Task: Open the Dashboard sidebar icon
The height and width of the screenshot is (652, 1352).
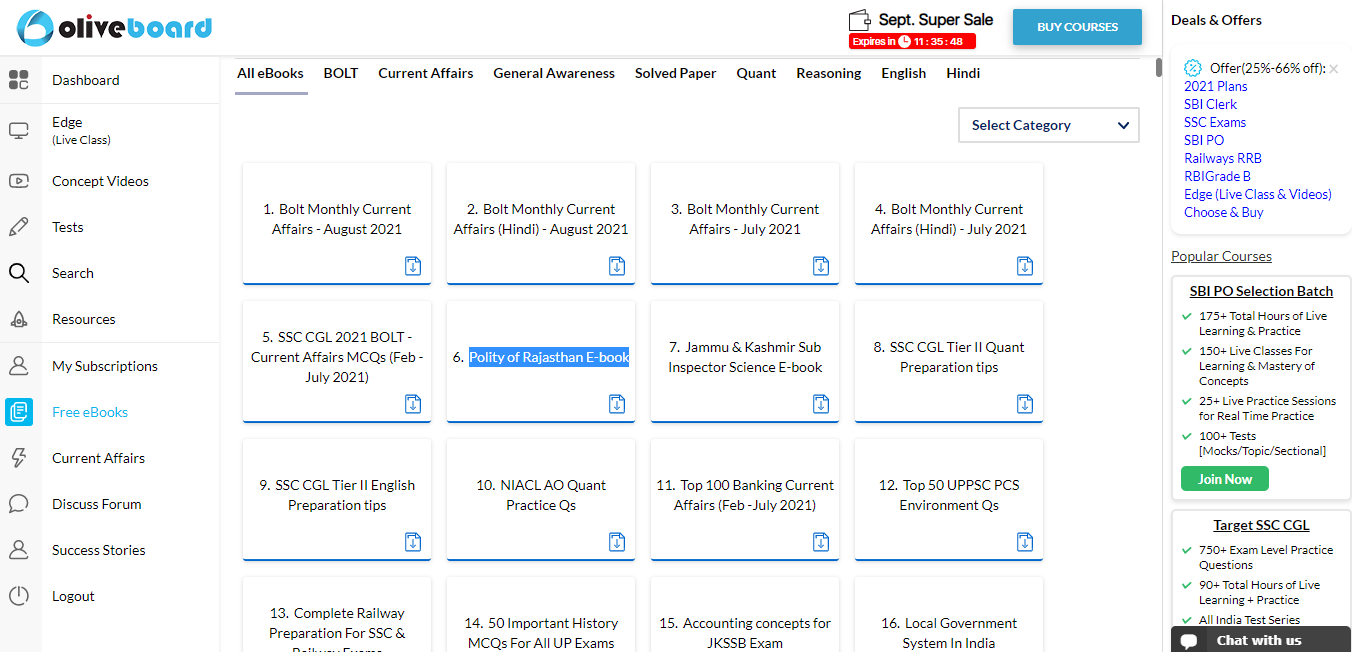Action: [19, 80]
